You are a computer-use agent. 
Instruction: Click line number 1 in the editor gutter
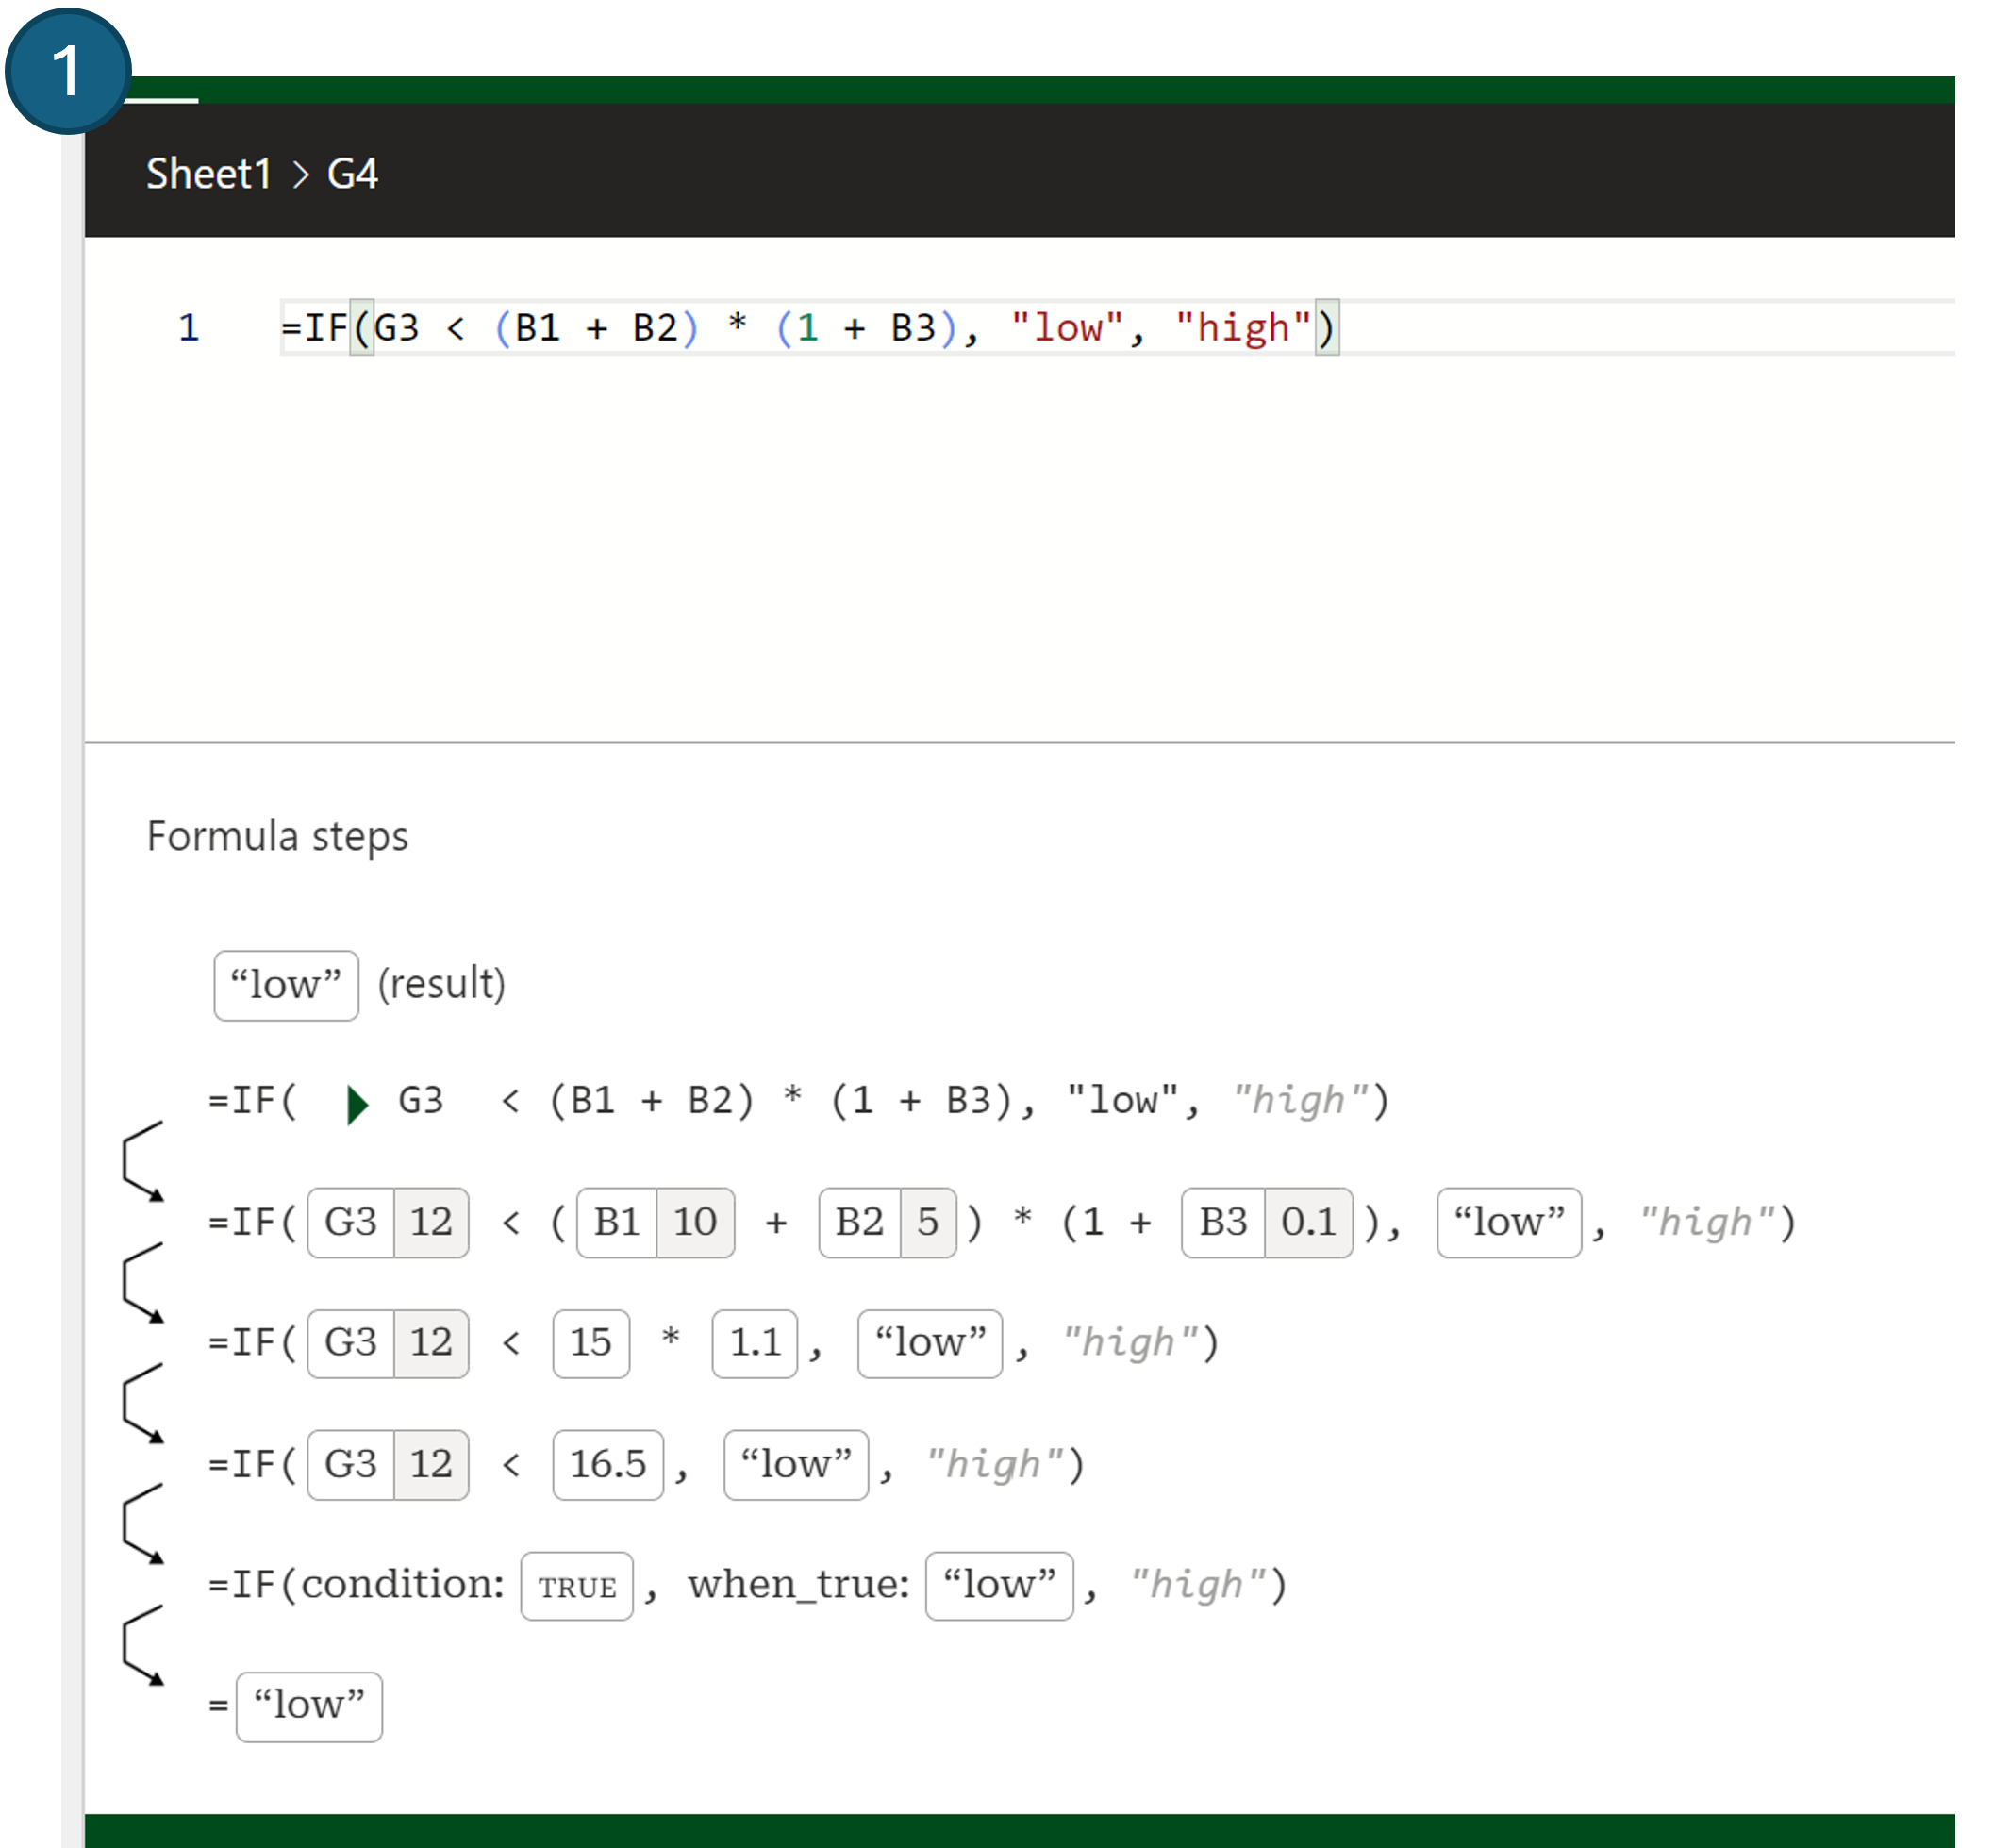pyautogui.click(x=189, y=328)
